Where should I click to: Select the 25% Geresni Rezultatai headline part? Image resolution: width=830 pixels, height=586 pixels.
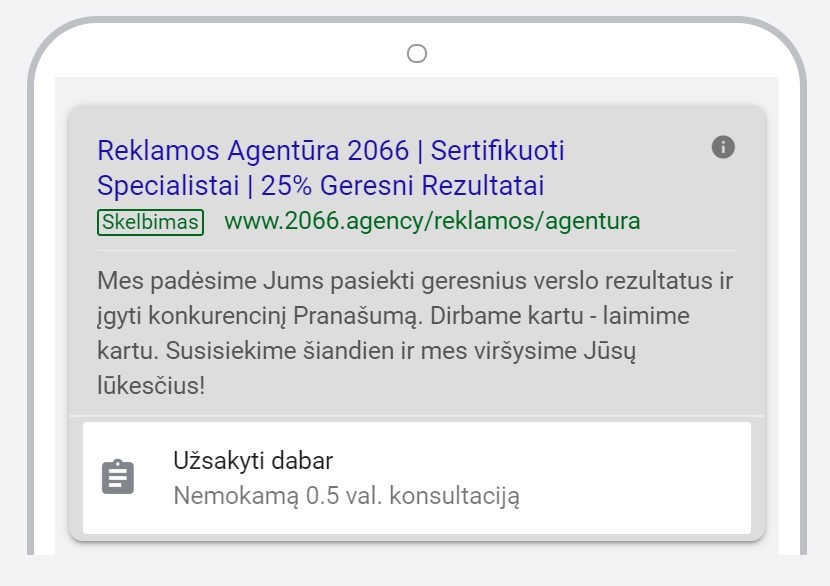[x=402, y=186]
